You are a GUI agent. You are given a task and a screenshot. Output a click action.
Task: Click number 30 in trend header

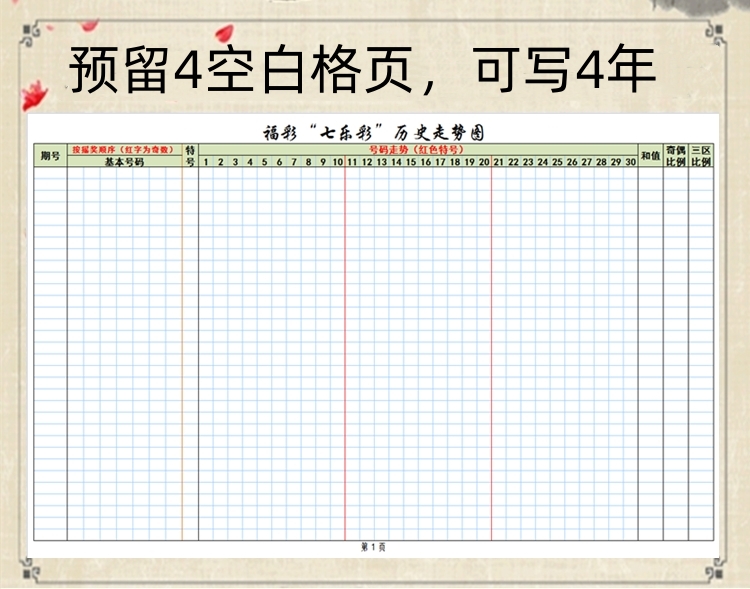[x=630, y=162]
